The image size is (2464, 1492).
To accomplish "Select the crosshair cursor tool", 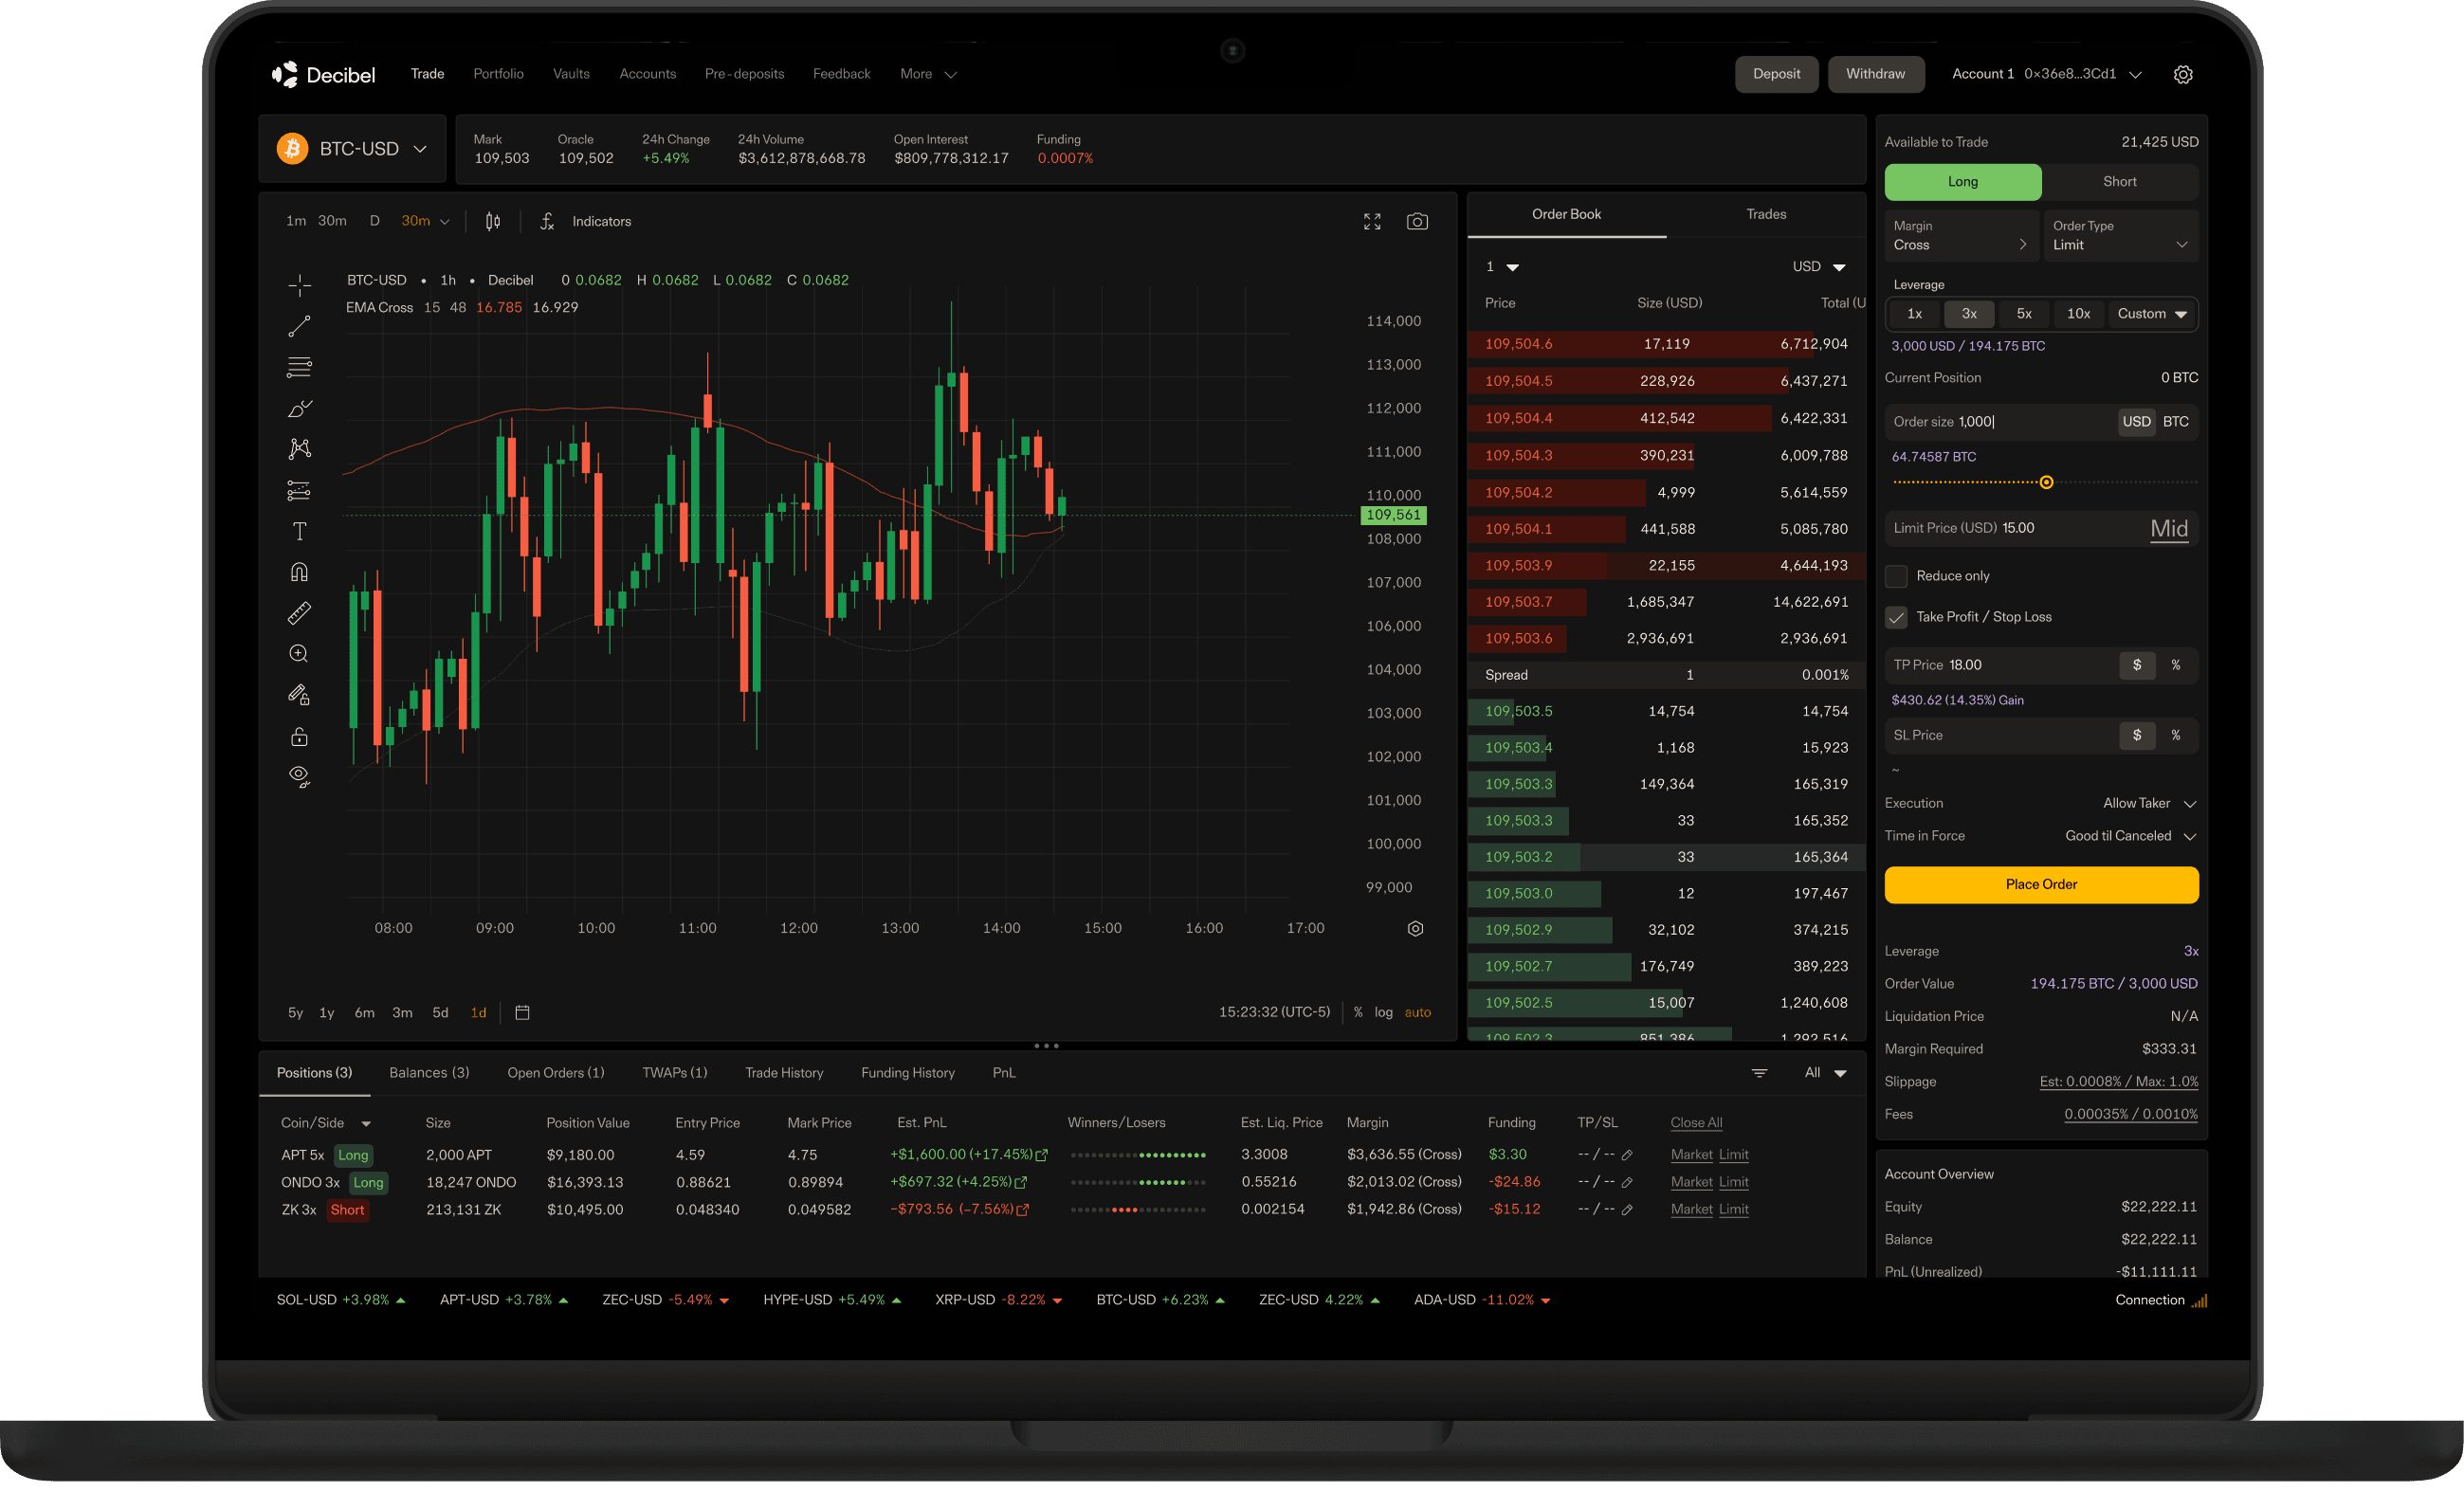I will (299, 285).
